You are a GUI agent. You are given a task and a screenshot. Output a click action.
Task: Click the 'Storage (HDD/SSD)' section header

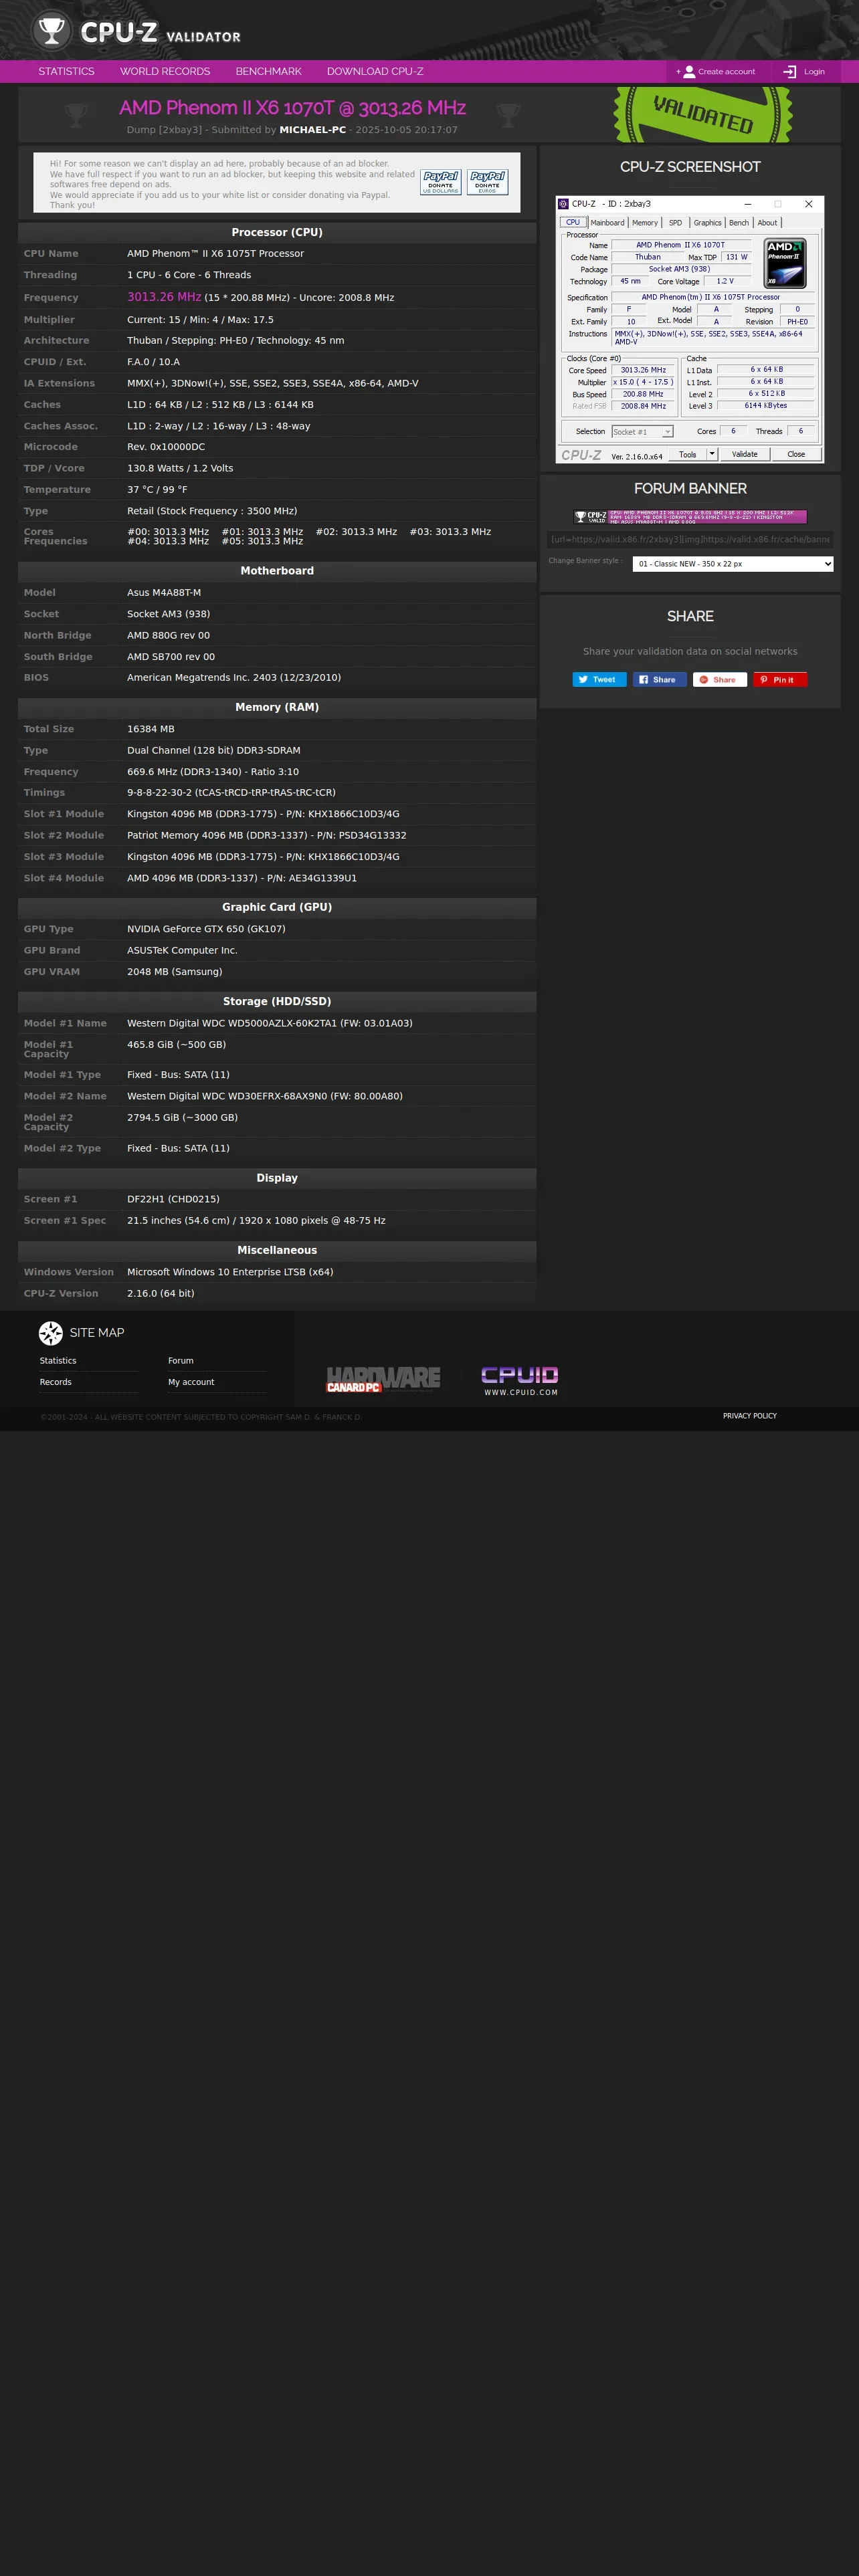(277, 1002)
